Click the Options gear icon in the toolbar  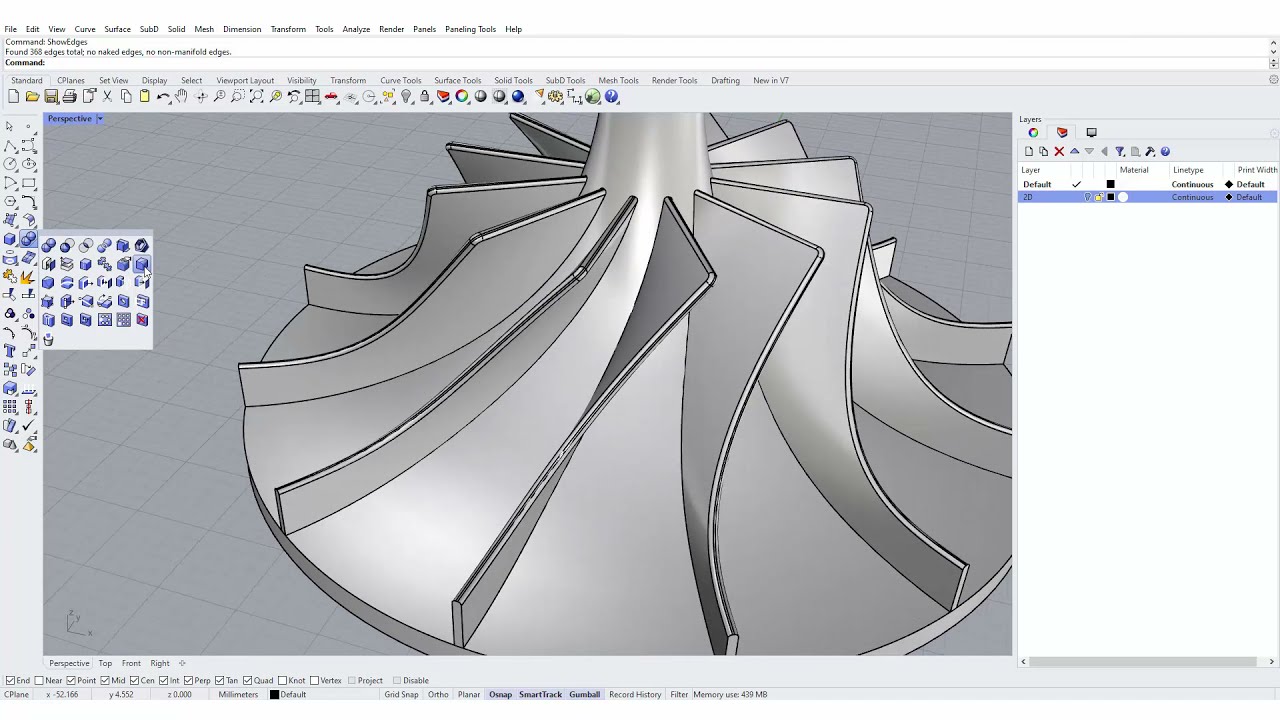coord(555,97)
